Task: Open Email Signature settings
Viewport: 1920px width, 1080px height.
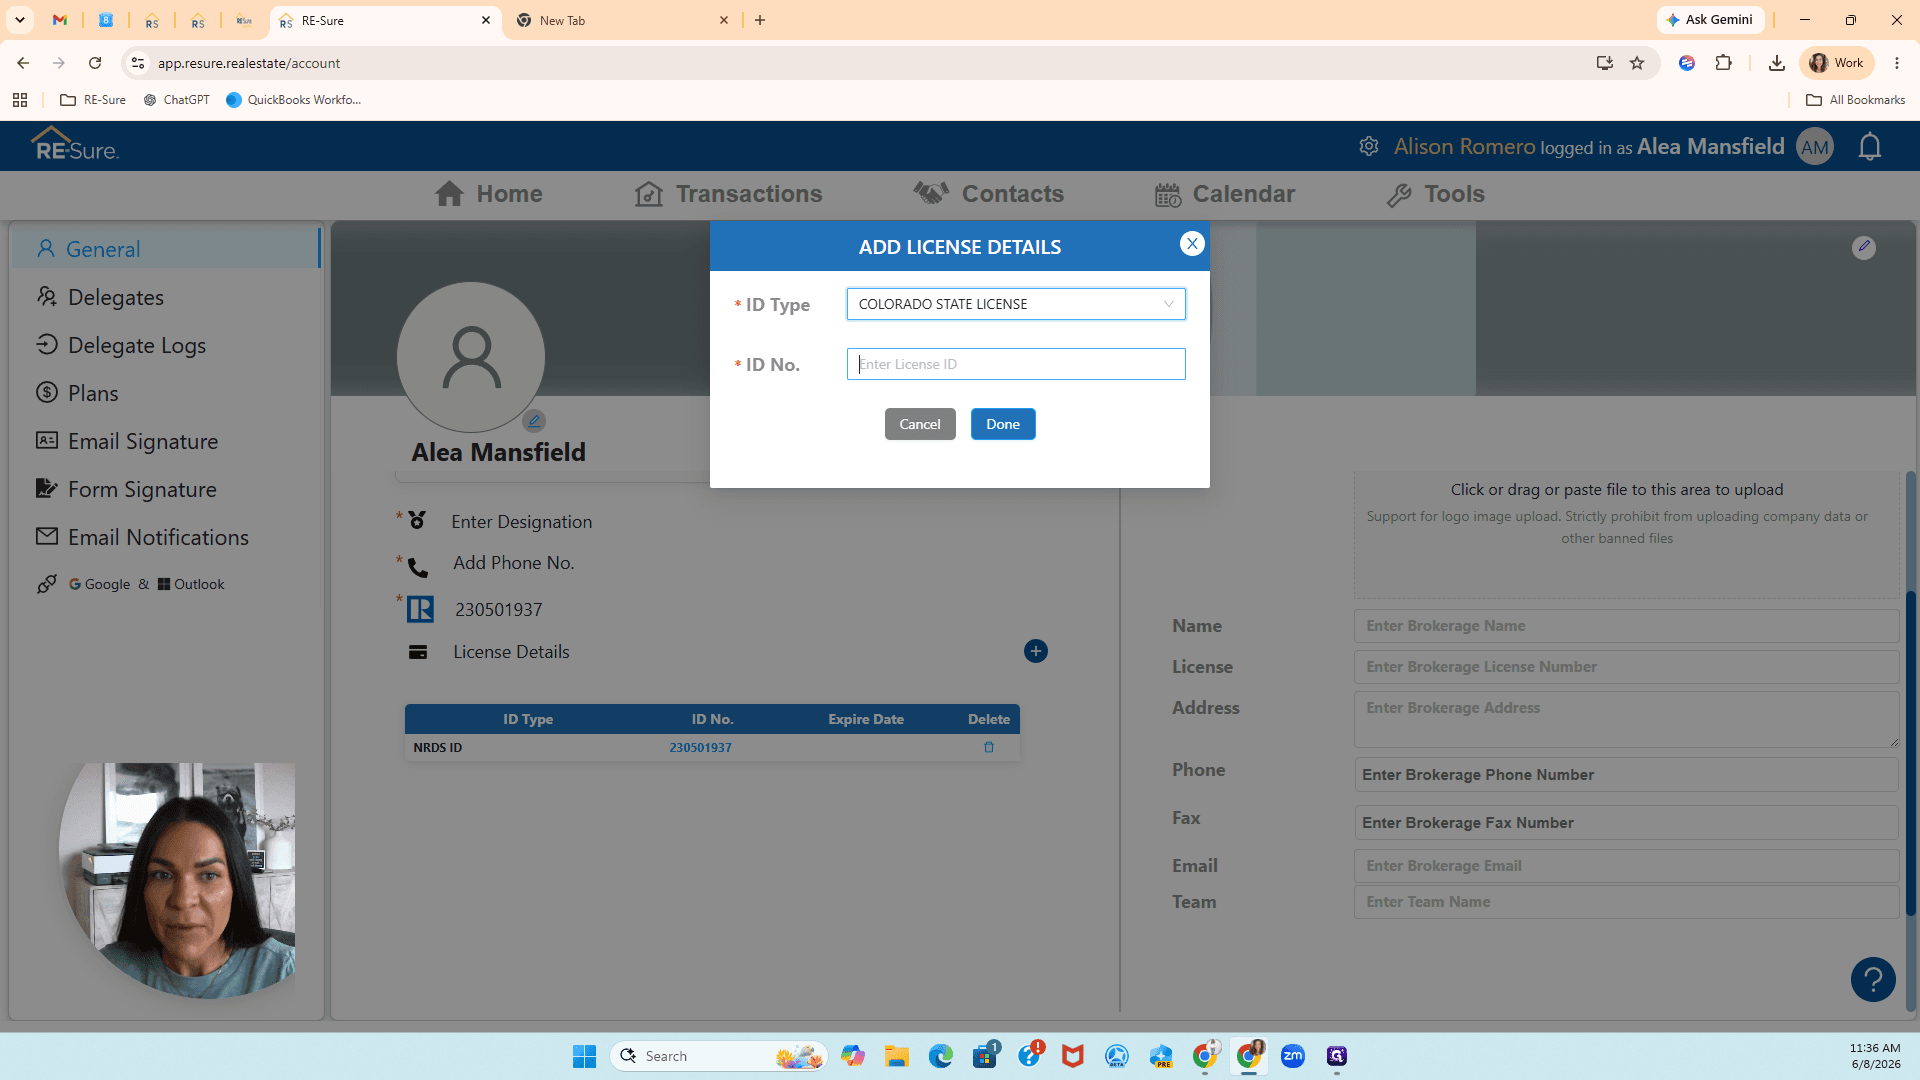Action: [127, 441]
